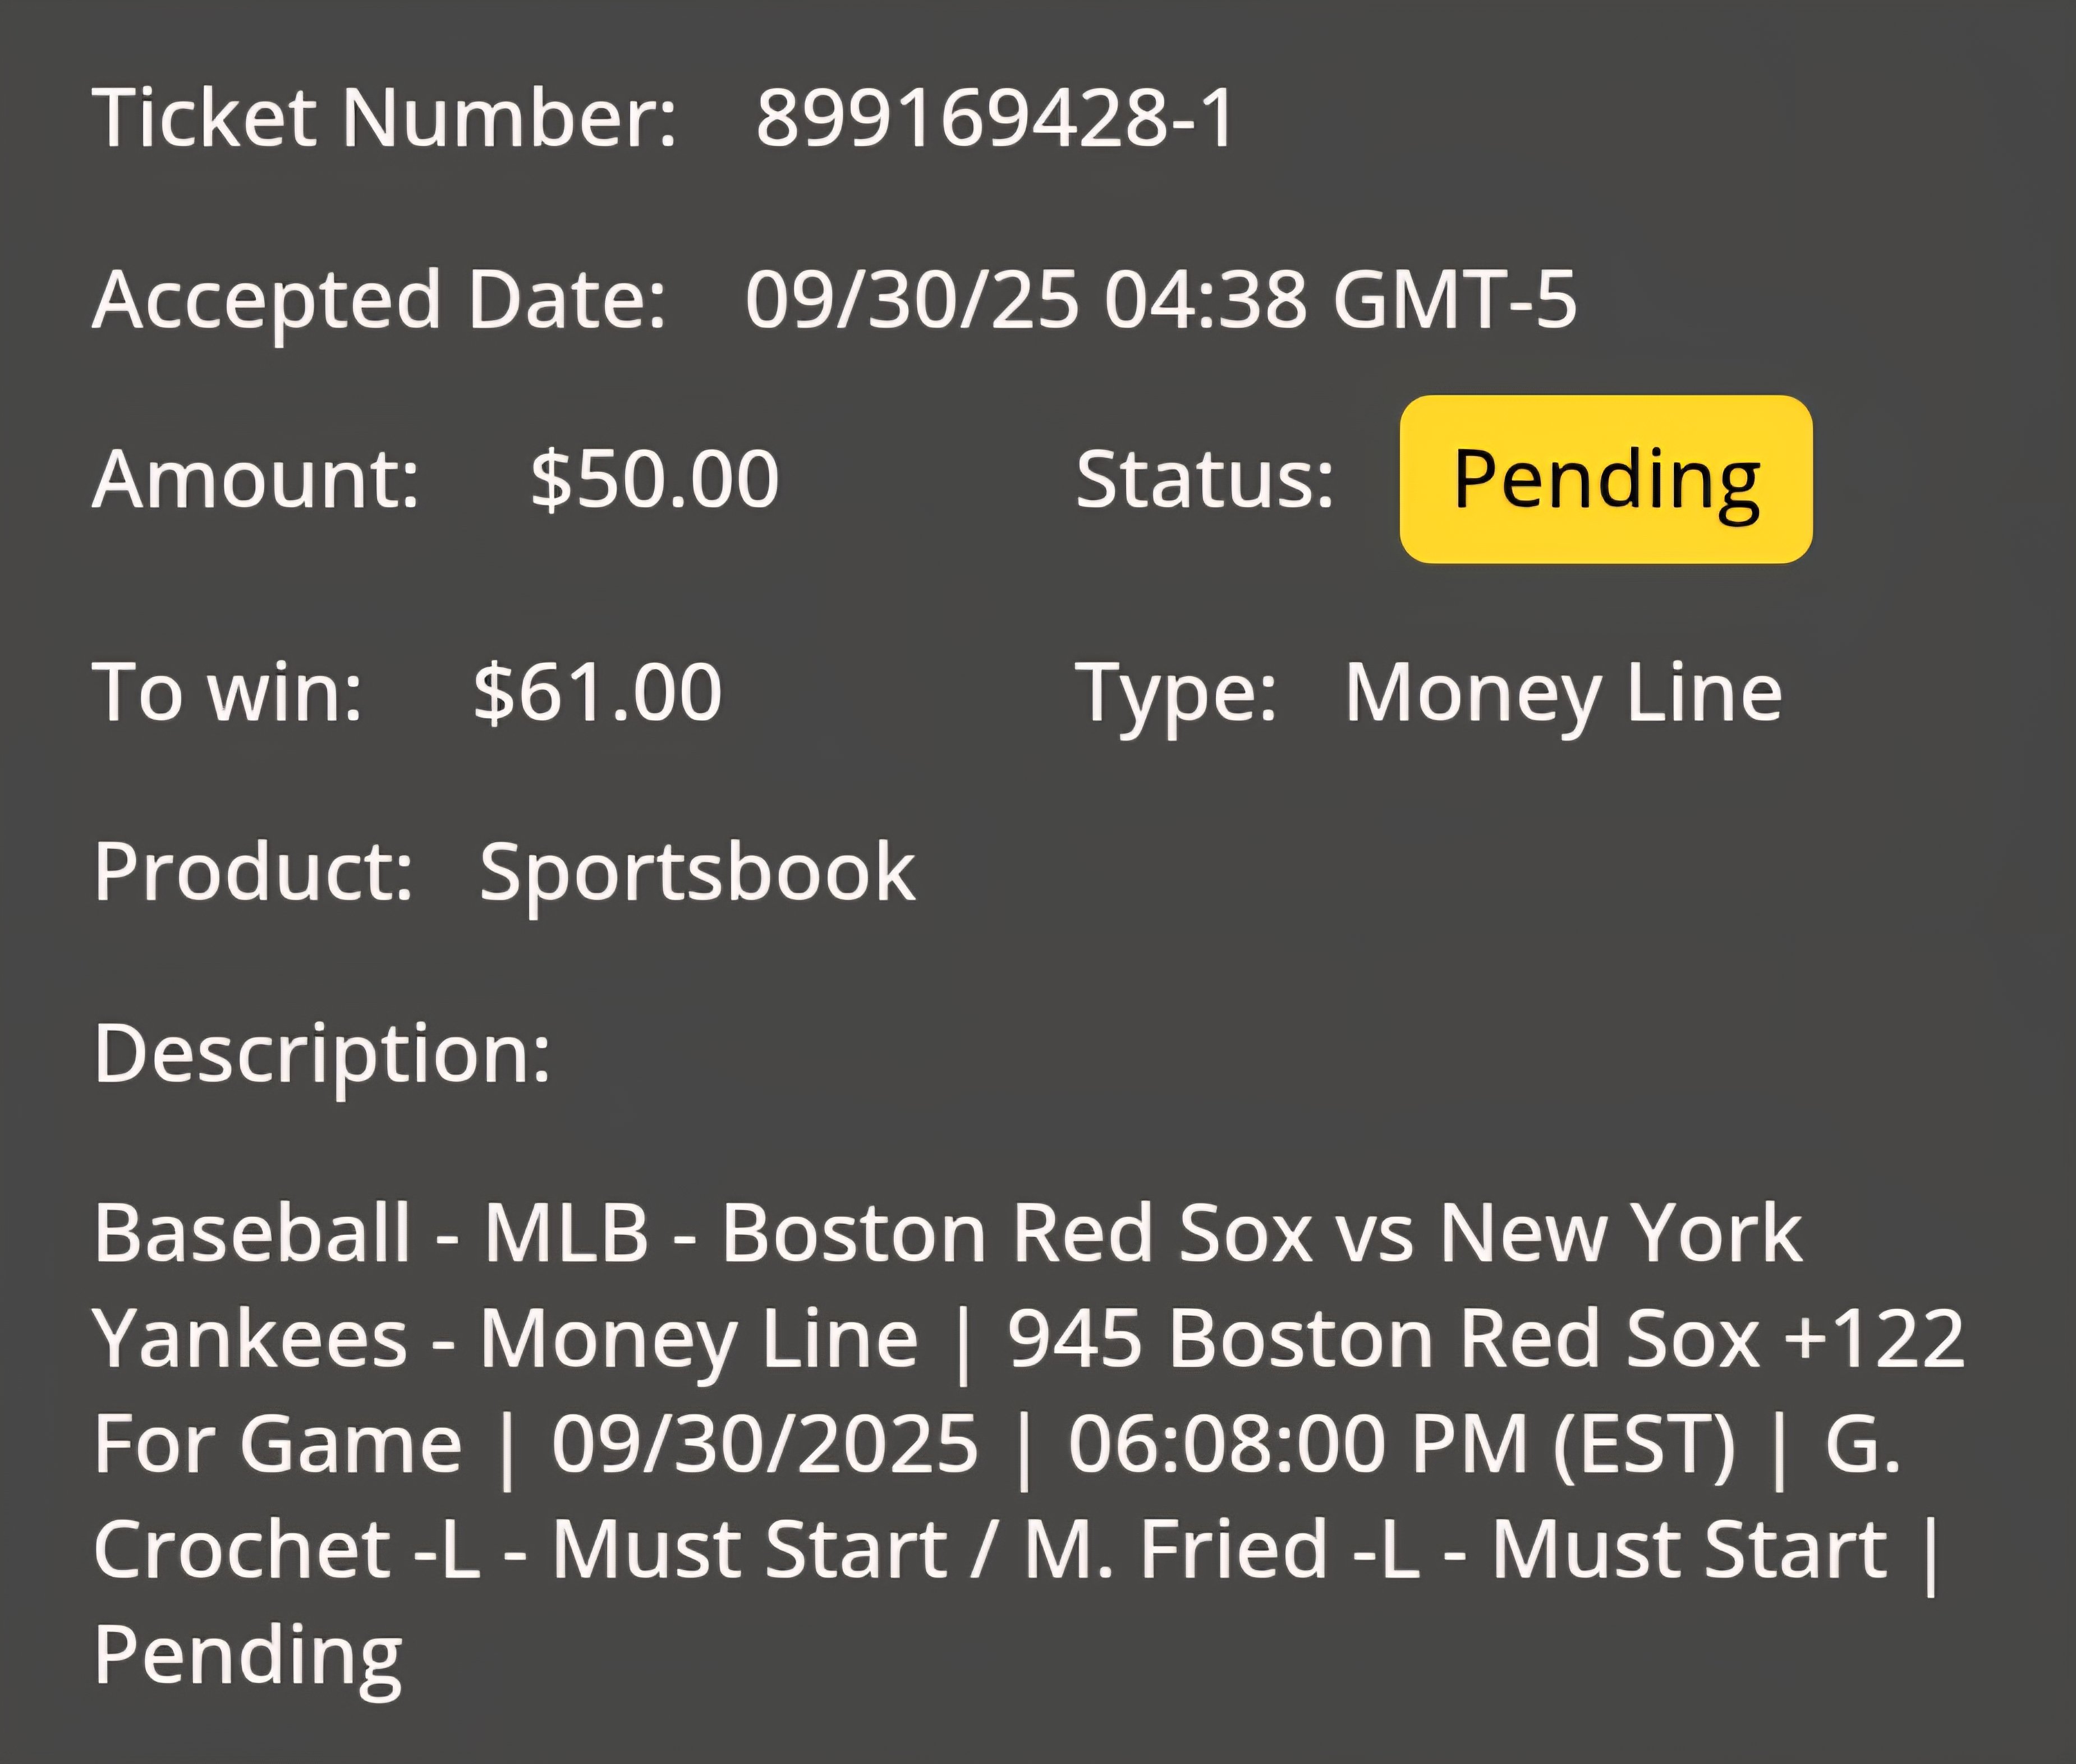Select the ticket number 899169428-1

pos(996,118)
